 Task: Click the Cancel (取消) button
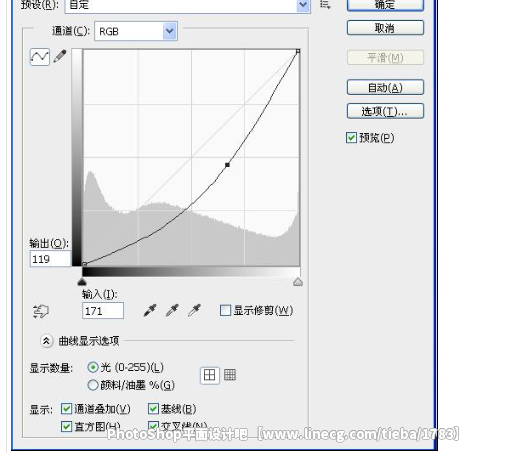pos(385,28)
